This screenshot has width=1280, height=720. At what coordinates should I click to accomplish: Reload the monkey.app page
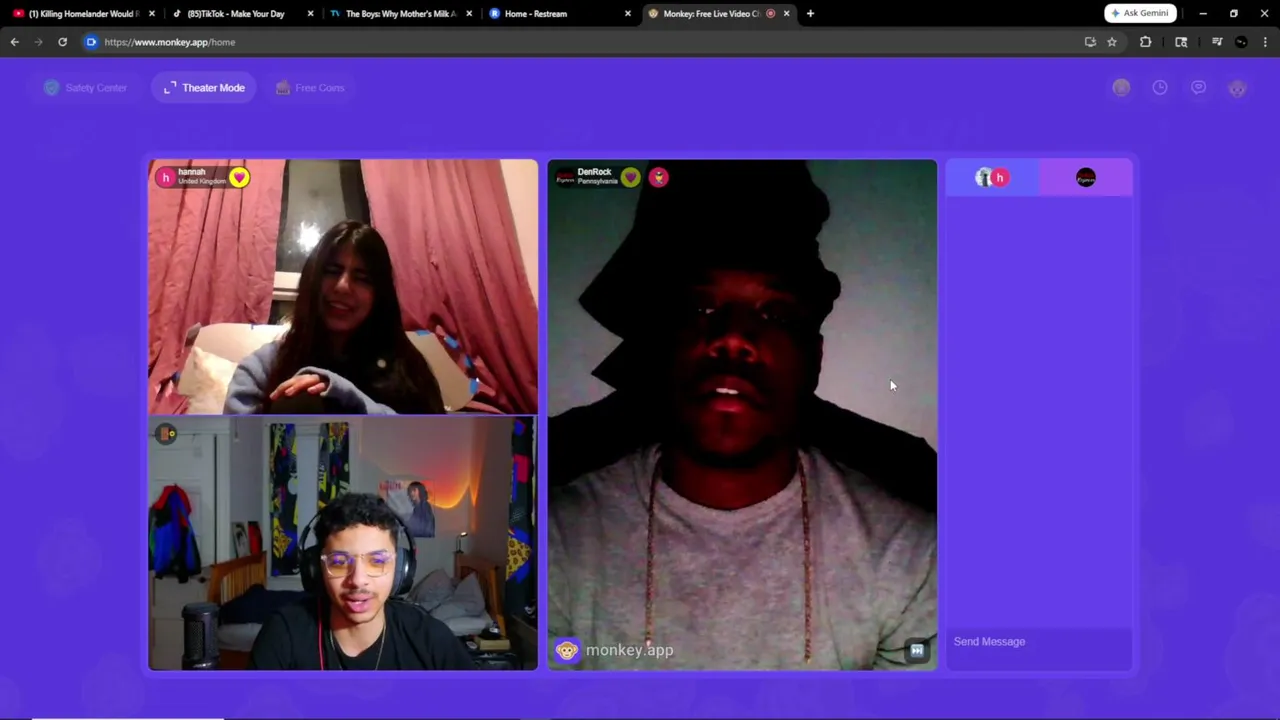62,42
